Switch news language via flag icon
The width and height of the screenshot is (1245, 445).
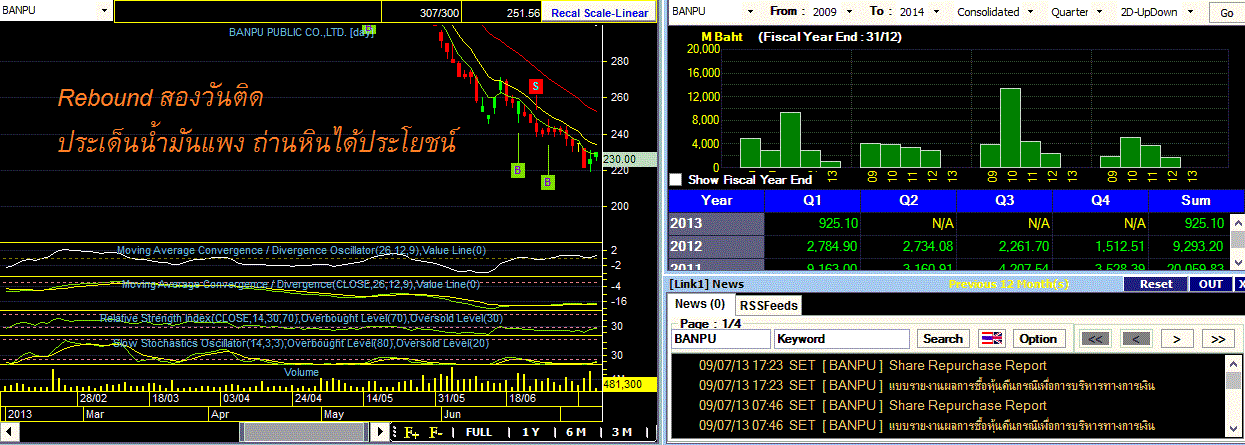pos(991,339)
